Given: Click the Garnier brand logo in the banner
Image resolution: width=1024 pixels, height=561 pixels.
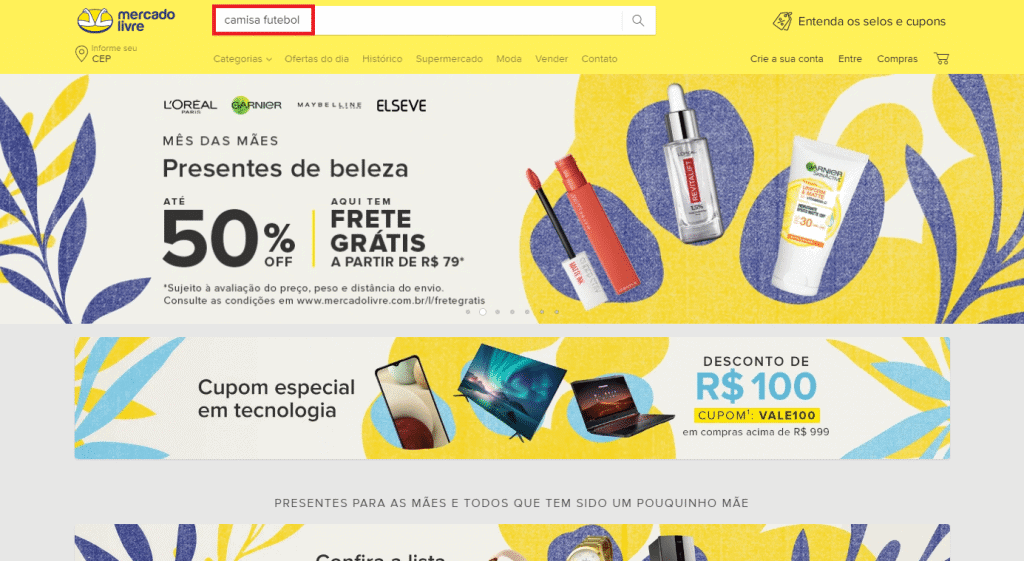Looking at the screenshot, I should (x=256, y=105).
